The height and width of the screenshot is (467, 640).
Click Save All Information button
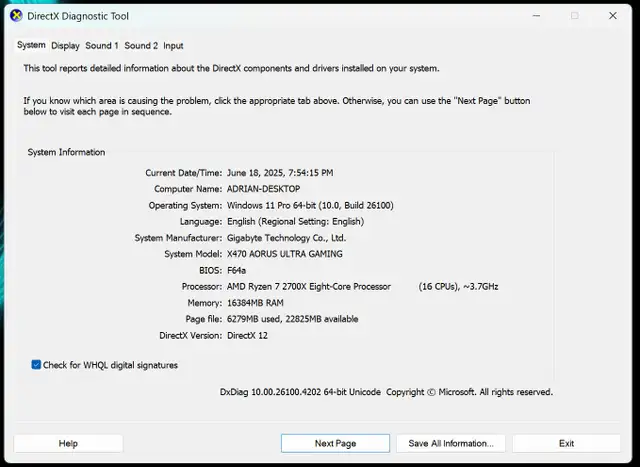point(451,443)
